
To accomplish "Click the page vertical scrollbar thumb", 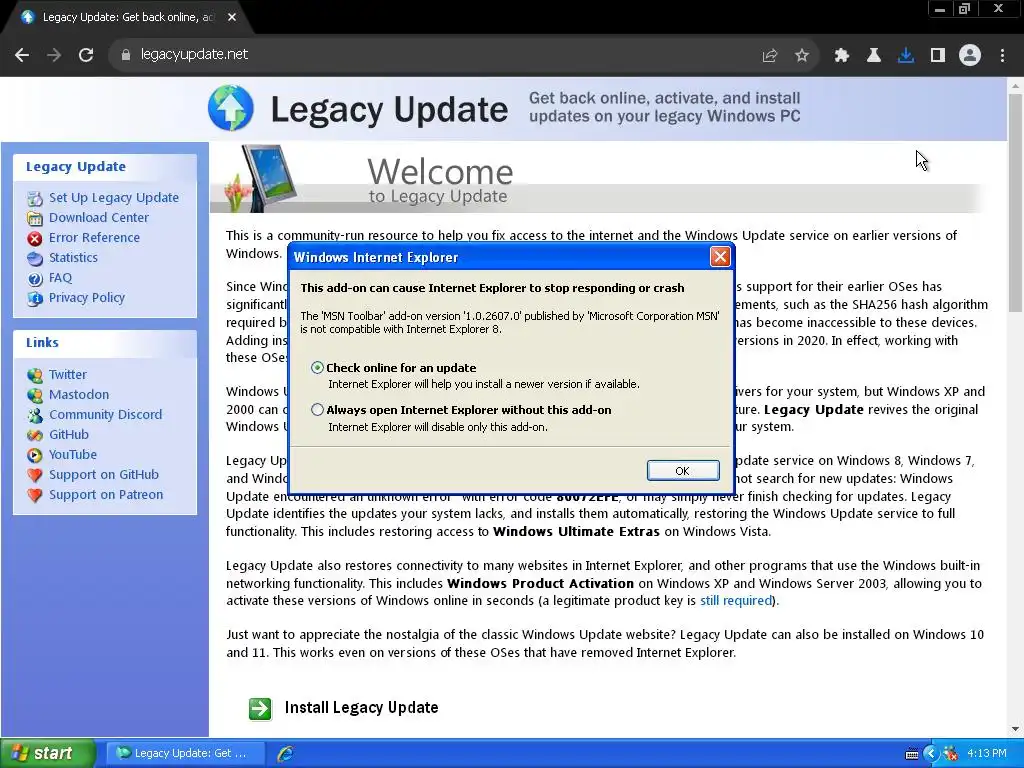I will (1015, 202).
